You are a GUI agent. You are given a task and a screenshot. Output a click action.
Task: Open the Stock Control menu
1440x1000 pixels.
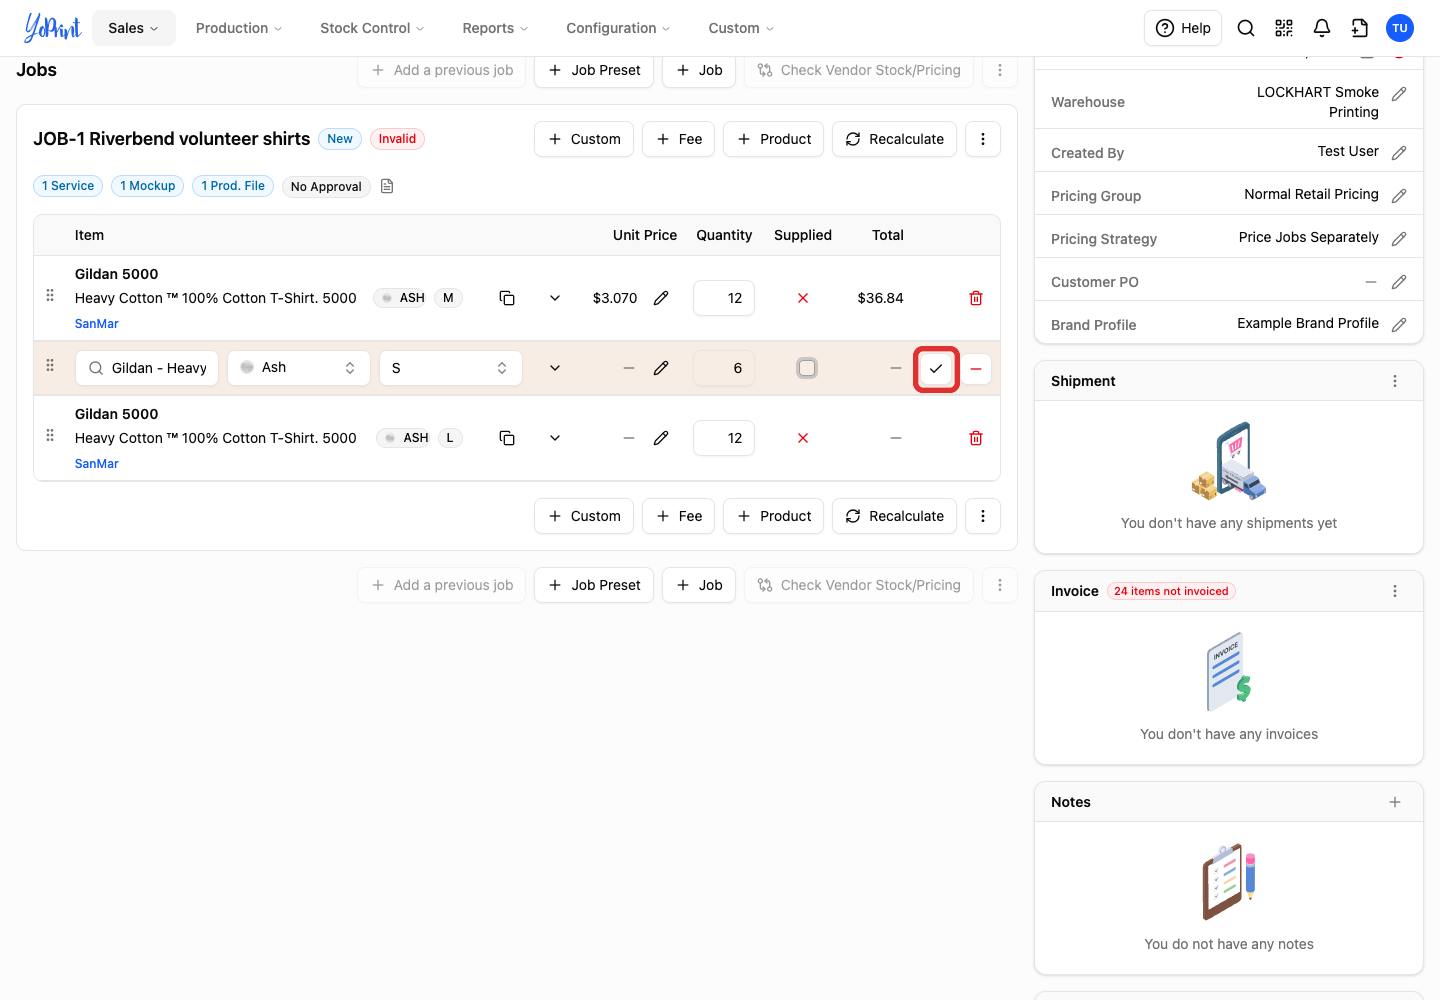coord(372,28)
